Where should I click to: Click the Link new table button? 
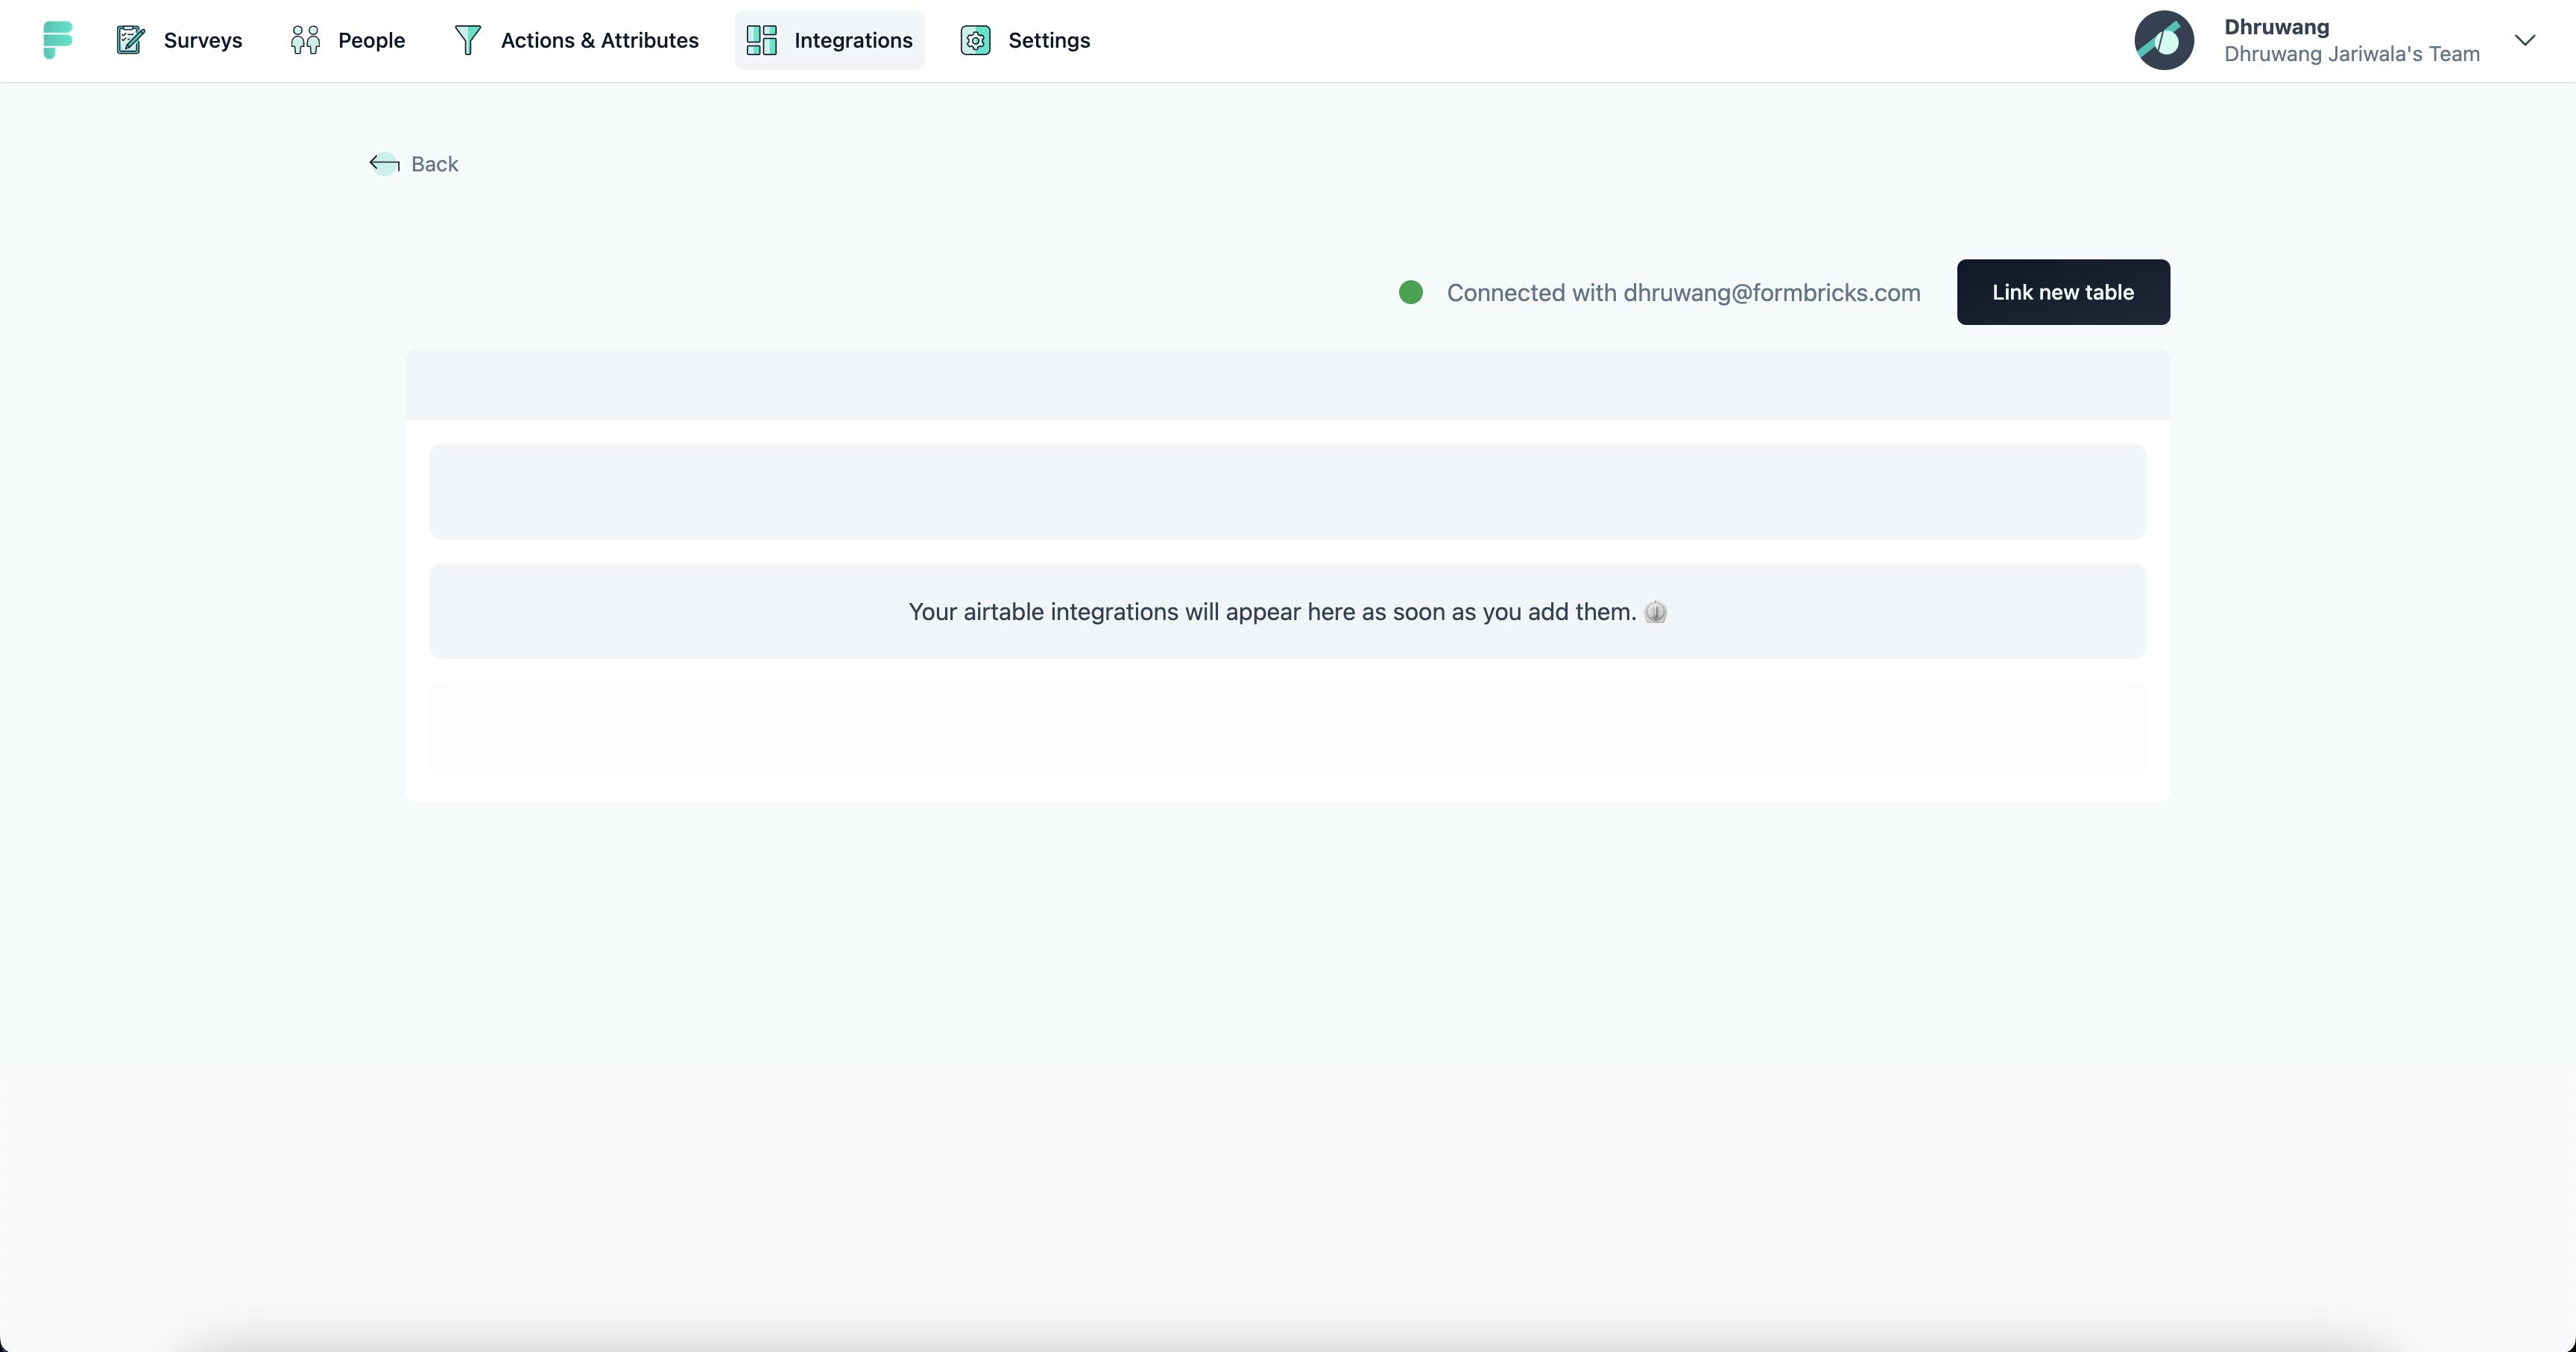[2063, 292]
